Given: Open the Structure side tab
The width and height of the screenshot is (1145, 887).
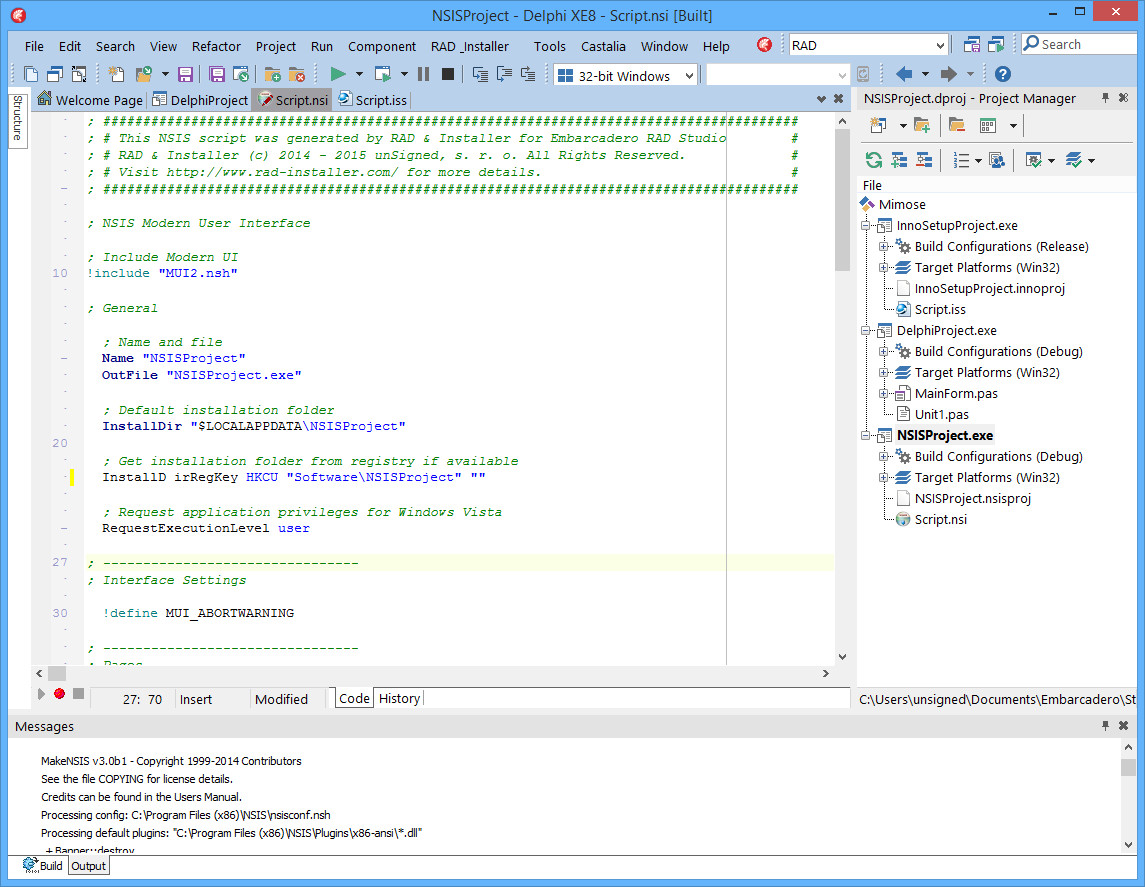Looking at the screenshot, I should [18, 118].
